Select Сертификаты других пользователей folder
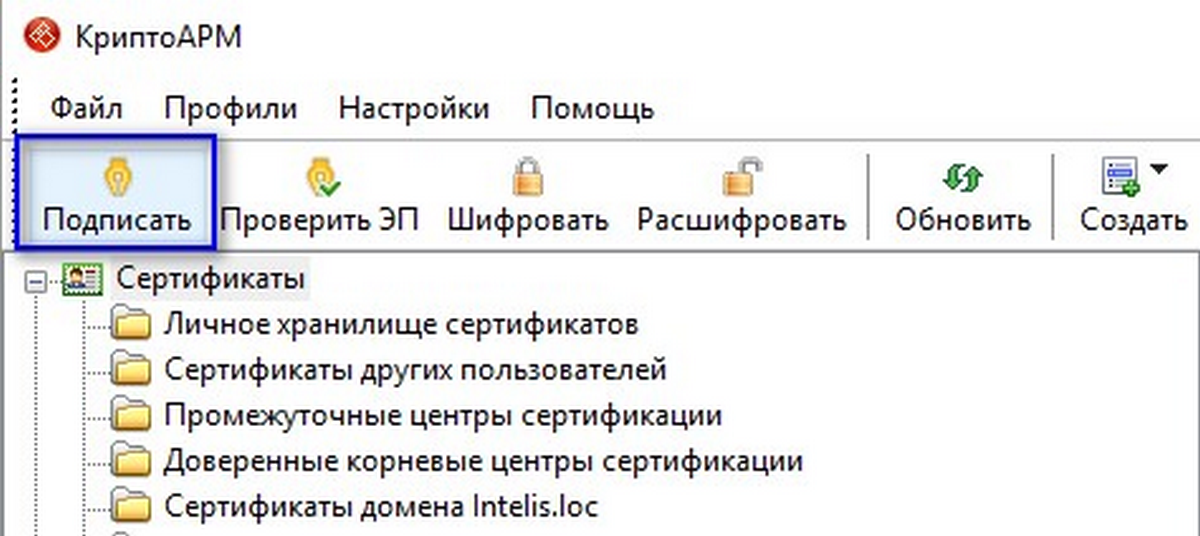Viewport: 1200px width, 536px height. 415,370
